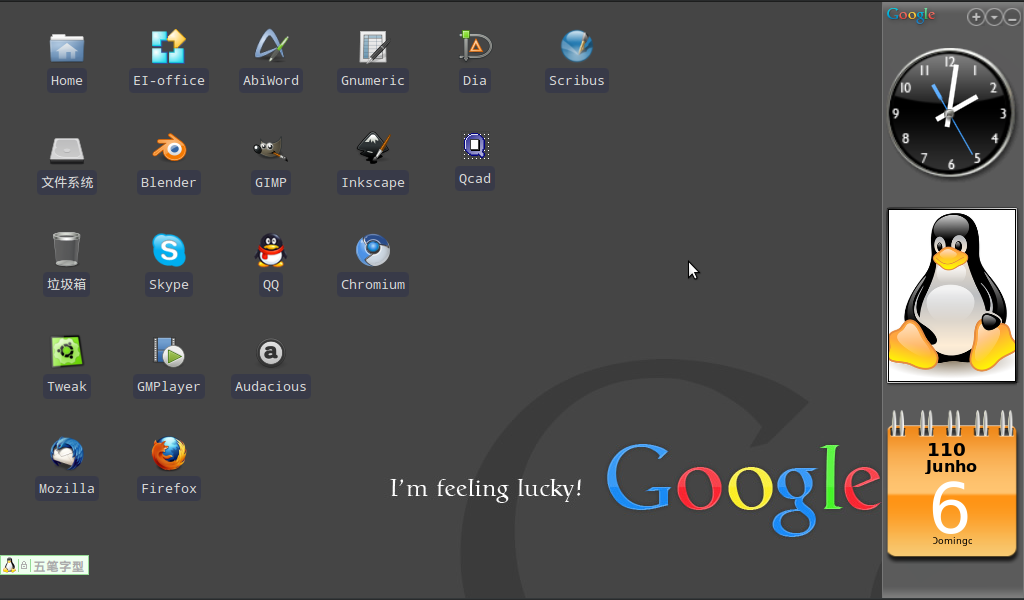Open the Chromium browser icon

(x=373, y=250)
